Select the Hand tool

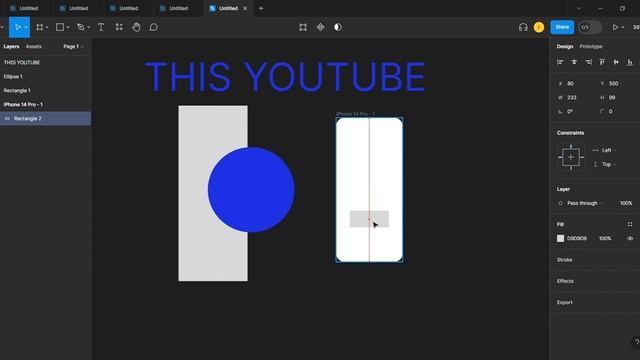click(136, 27)
